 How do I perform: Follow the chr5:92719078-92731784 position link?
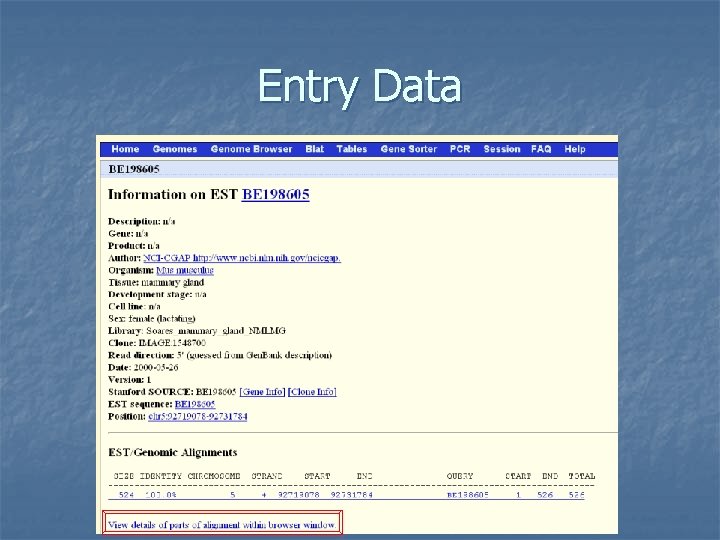click(198, 416)
